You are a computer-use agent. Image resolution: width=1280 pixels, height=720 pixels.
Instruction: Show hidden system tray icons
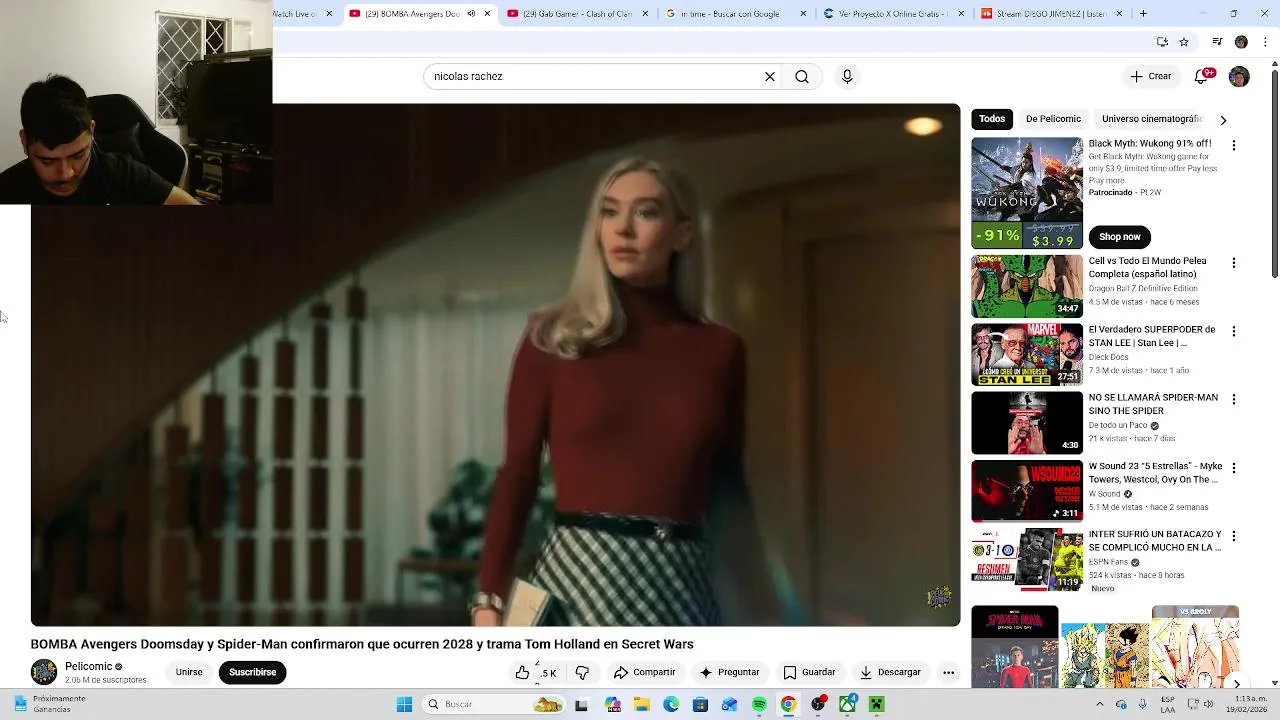(1099, 704)
